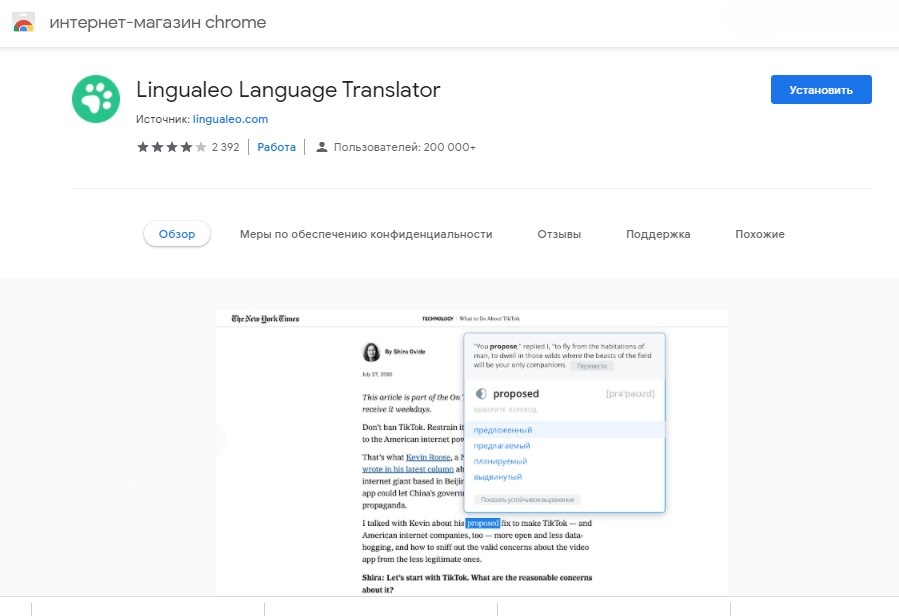Open the Отзывы tab
Viewport: 899px width, 616px height.
click(559, 234)
